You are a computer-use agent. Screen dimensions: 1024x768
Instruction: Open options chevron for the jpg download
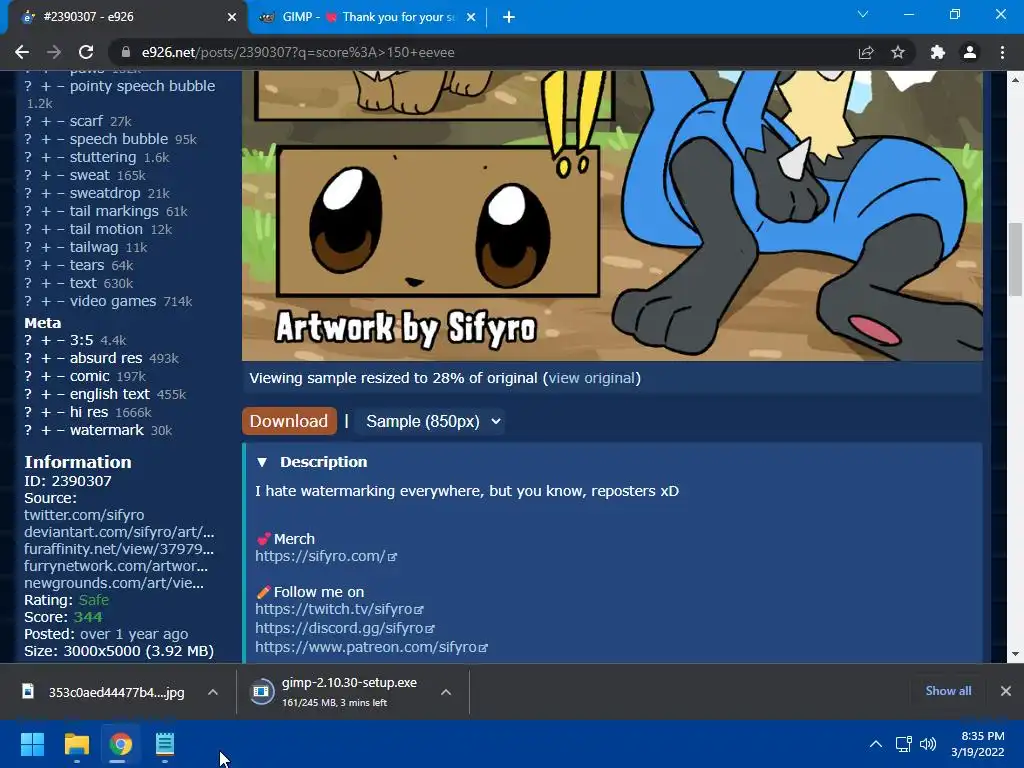(x=213, y=692)
